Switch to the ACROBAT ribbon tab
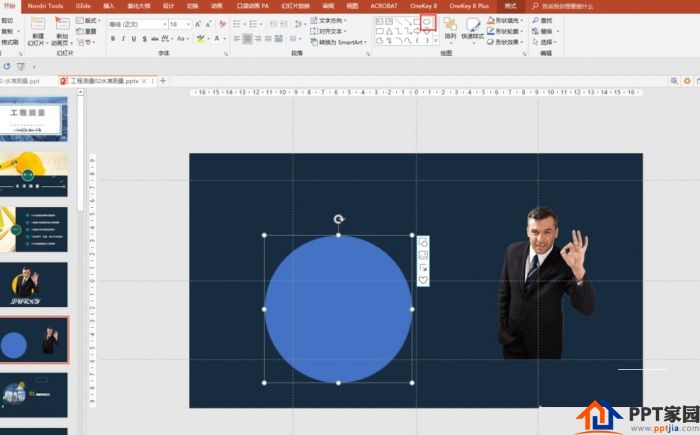 383,6
